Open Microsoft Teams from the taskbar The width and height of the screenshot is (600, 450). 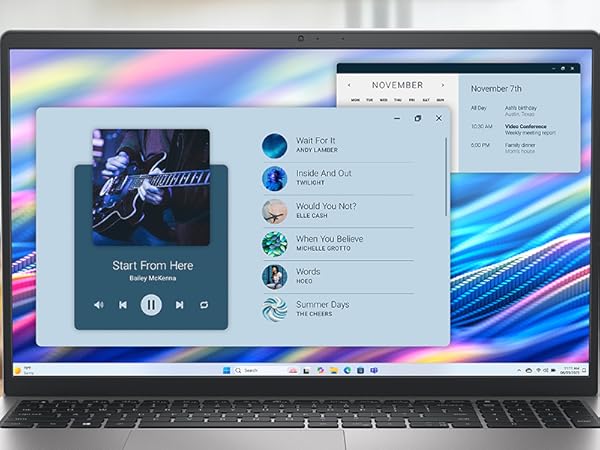(374, 370)
